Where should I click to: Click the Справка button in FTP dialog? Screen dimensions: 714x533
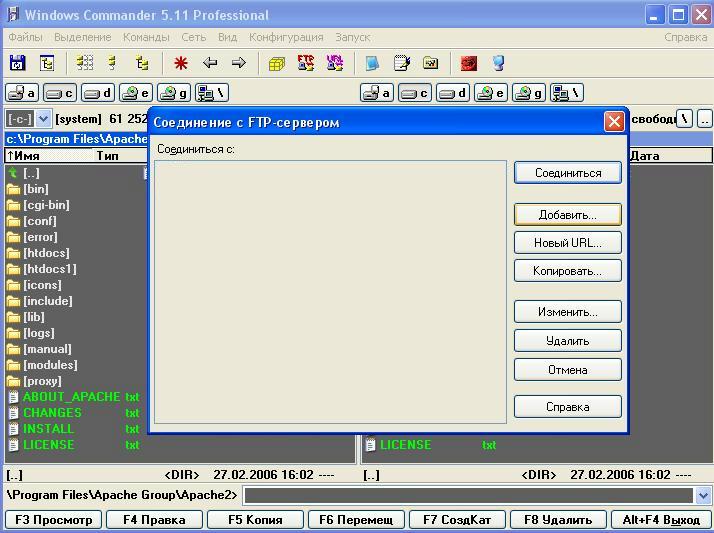(568, 407)
